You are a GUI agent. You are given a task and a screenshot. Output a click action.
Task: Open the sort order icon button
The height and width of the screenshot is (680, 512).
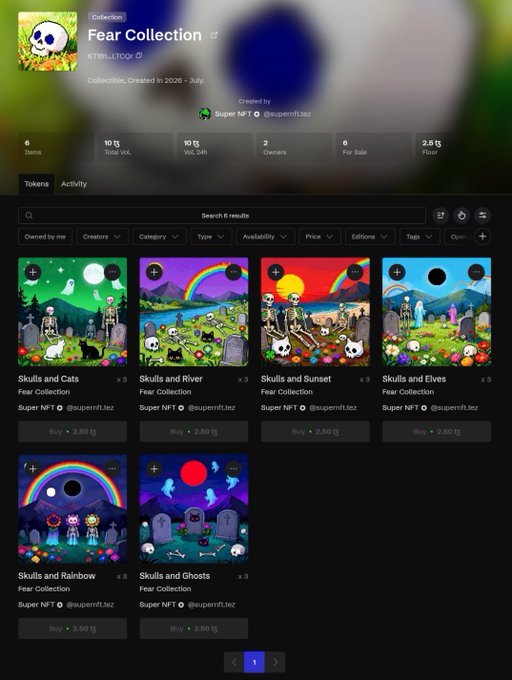[x=440, y=215]
